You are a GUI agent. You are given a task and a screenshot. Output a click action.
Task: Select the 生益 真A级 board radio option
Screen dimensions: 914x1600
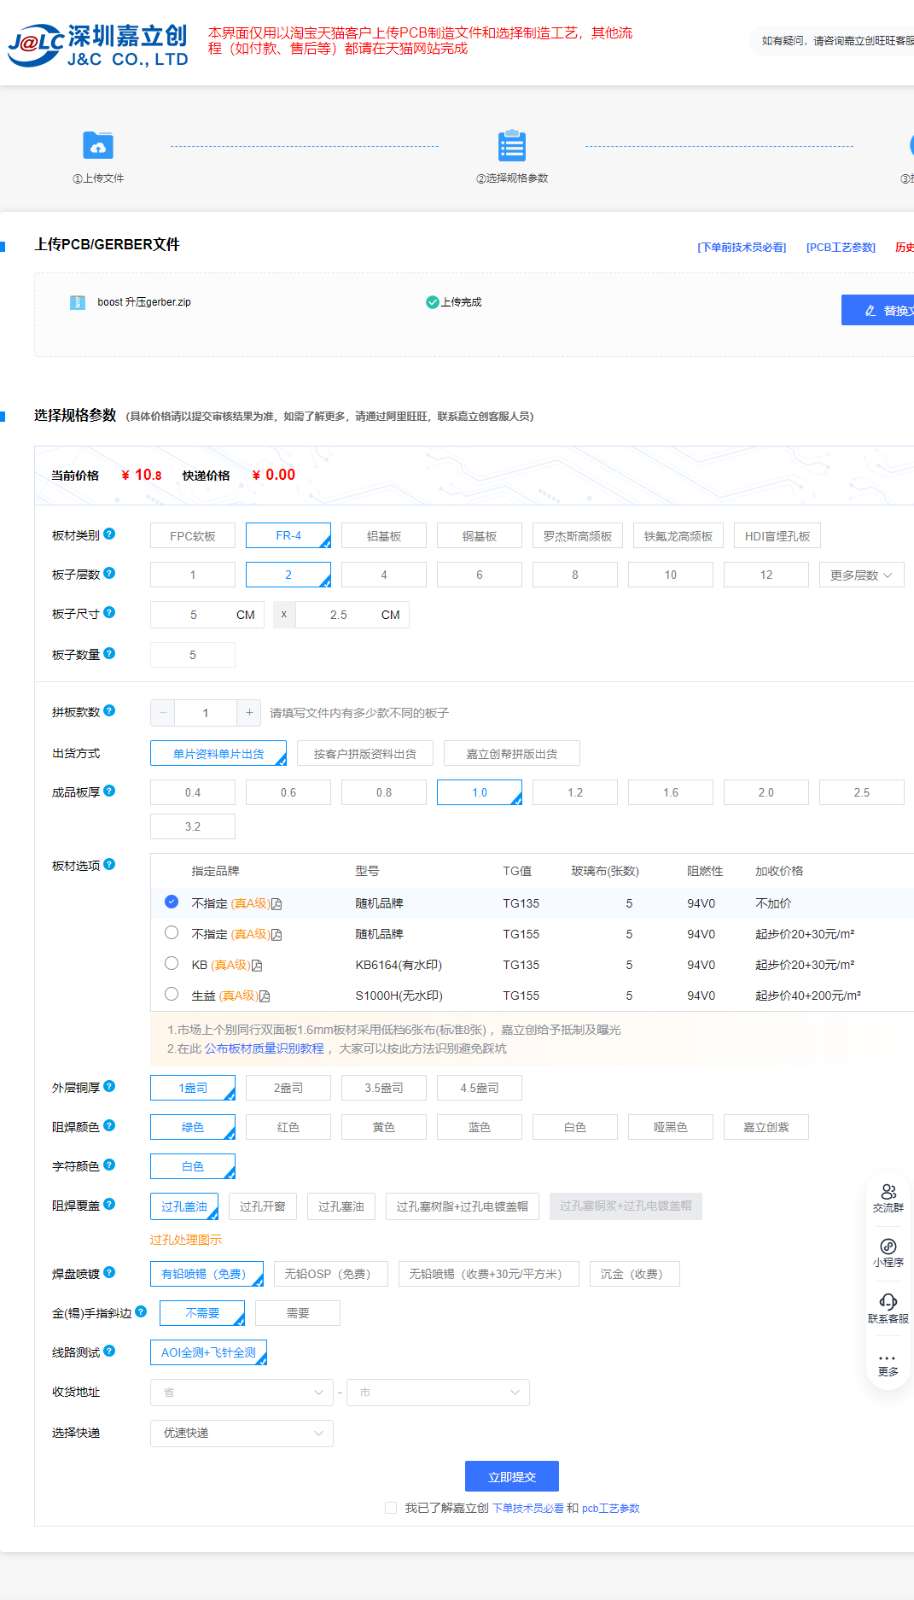[x=171, y=994]
